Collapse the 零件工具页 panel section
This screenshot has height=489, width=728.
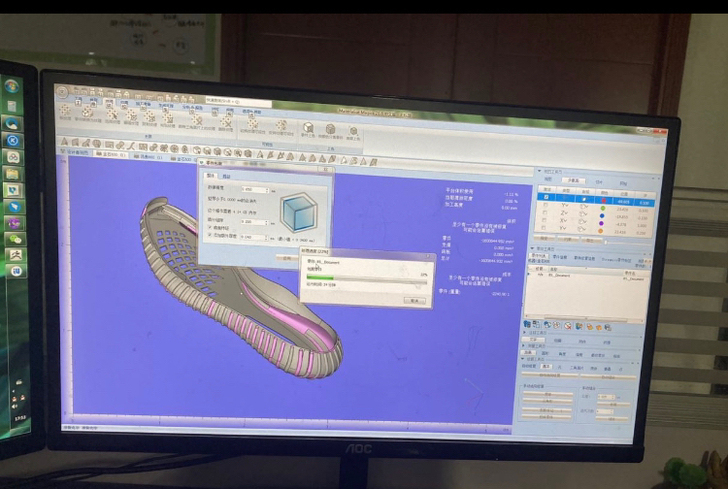point(533,248)
